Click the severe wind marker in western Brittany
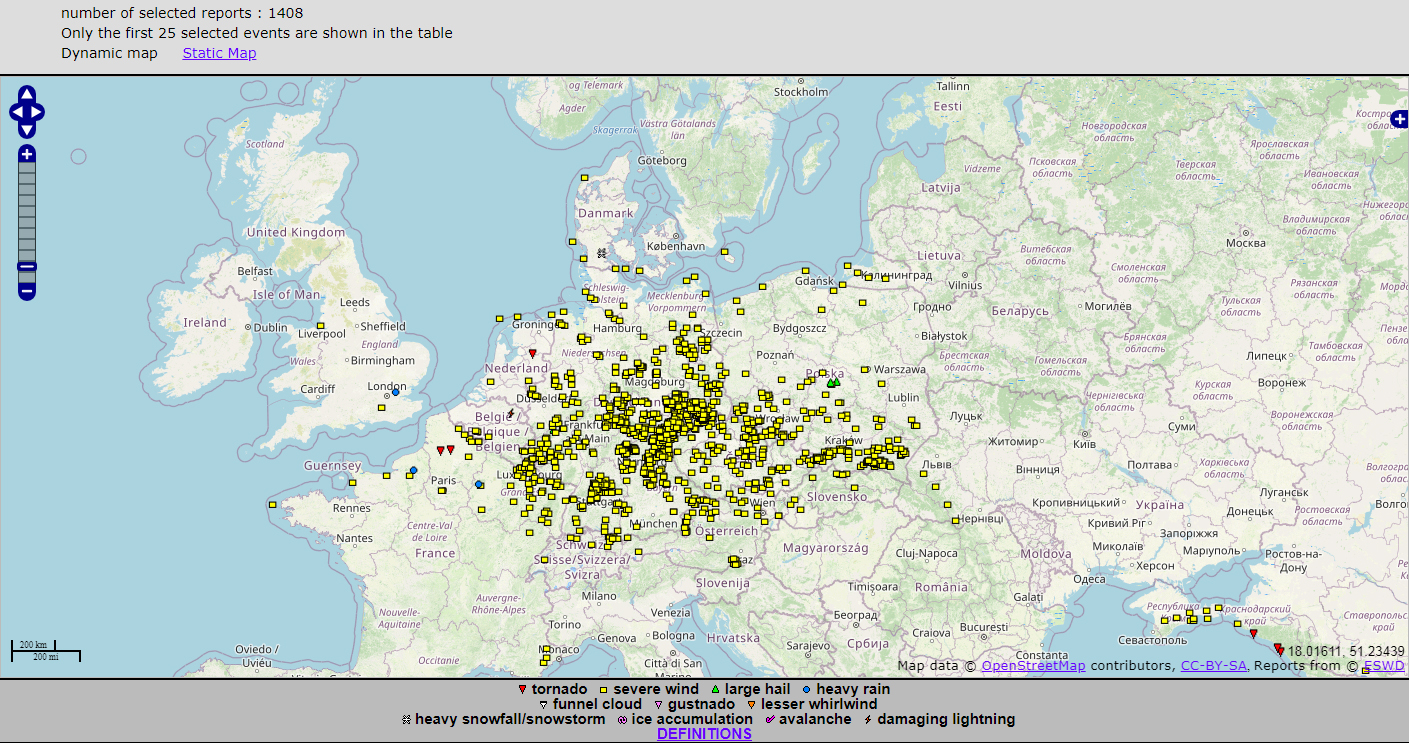This screenshot has height=743, width=1409. [x=272, y=505]
